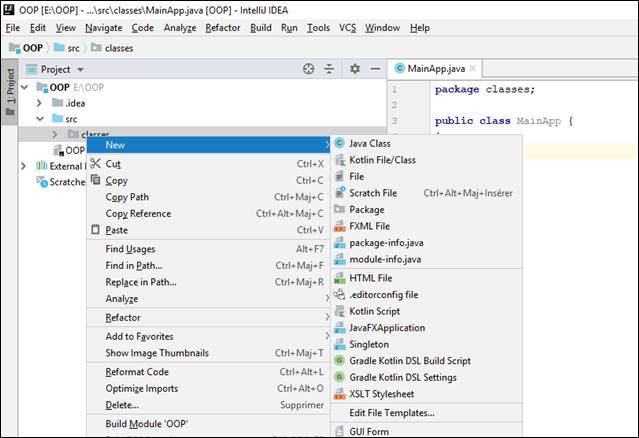Click the Java Class icon in New submenu
639x438 pixels.
click(339, 143)
